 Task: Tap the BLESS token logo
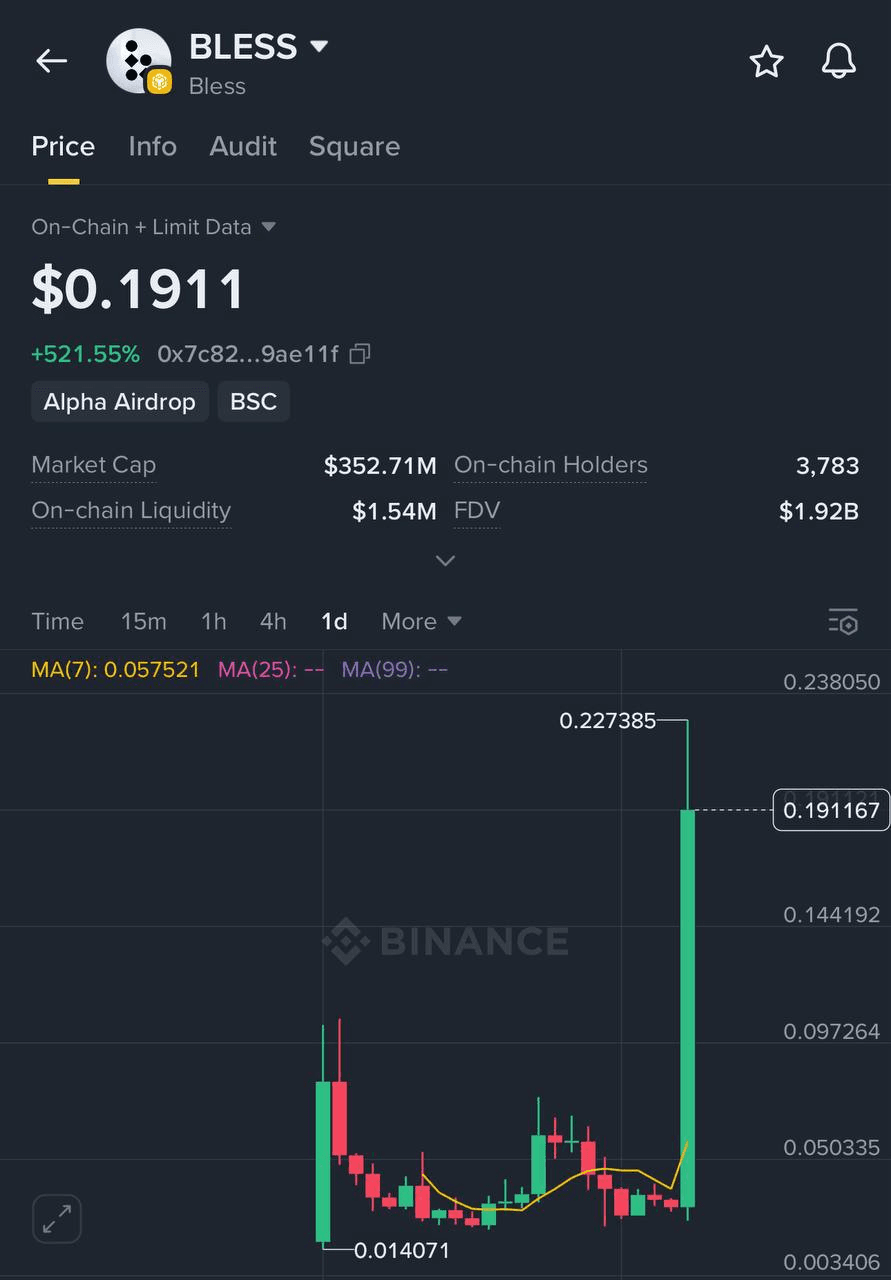pyautogui.click(x=139, y=61)
